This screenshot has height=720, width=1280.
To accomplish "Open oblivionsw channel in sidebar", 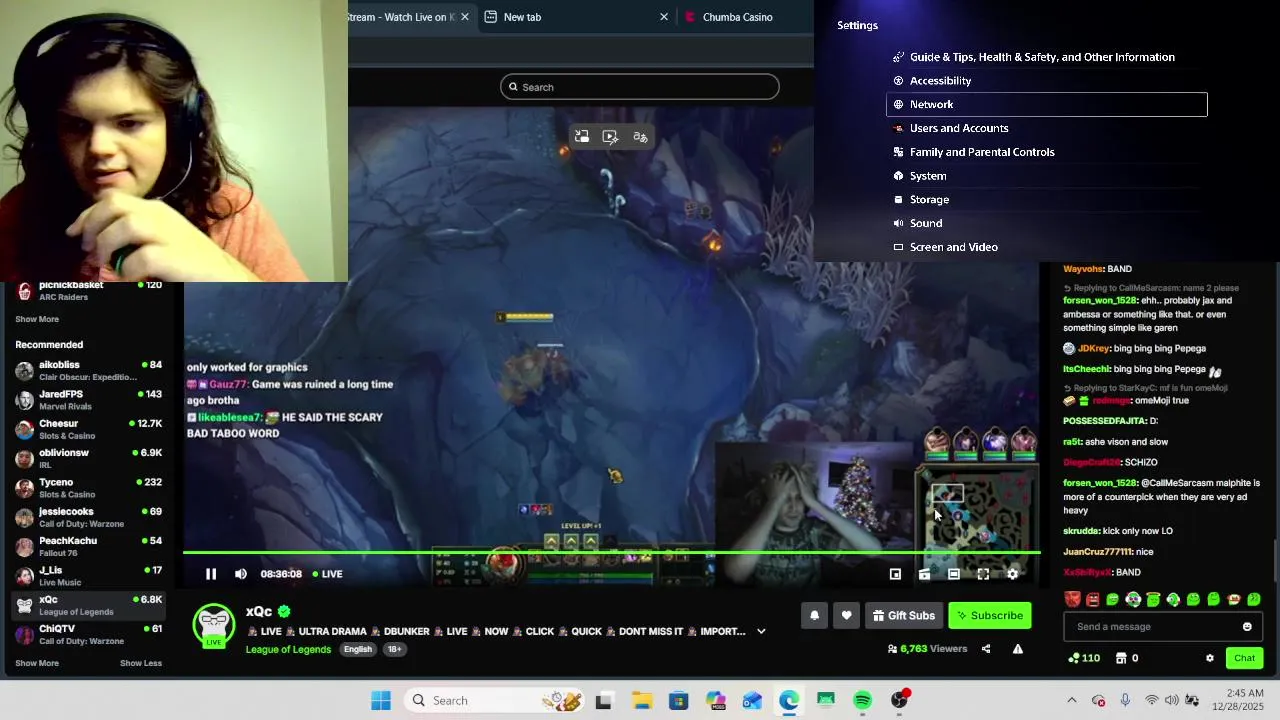I will tap(88, 458).
